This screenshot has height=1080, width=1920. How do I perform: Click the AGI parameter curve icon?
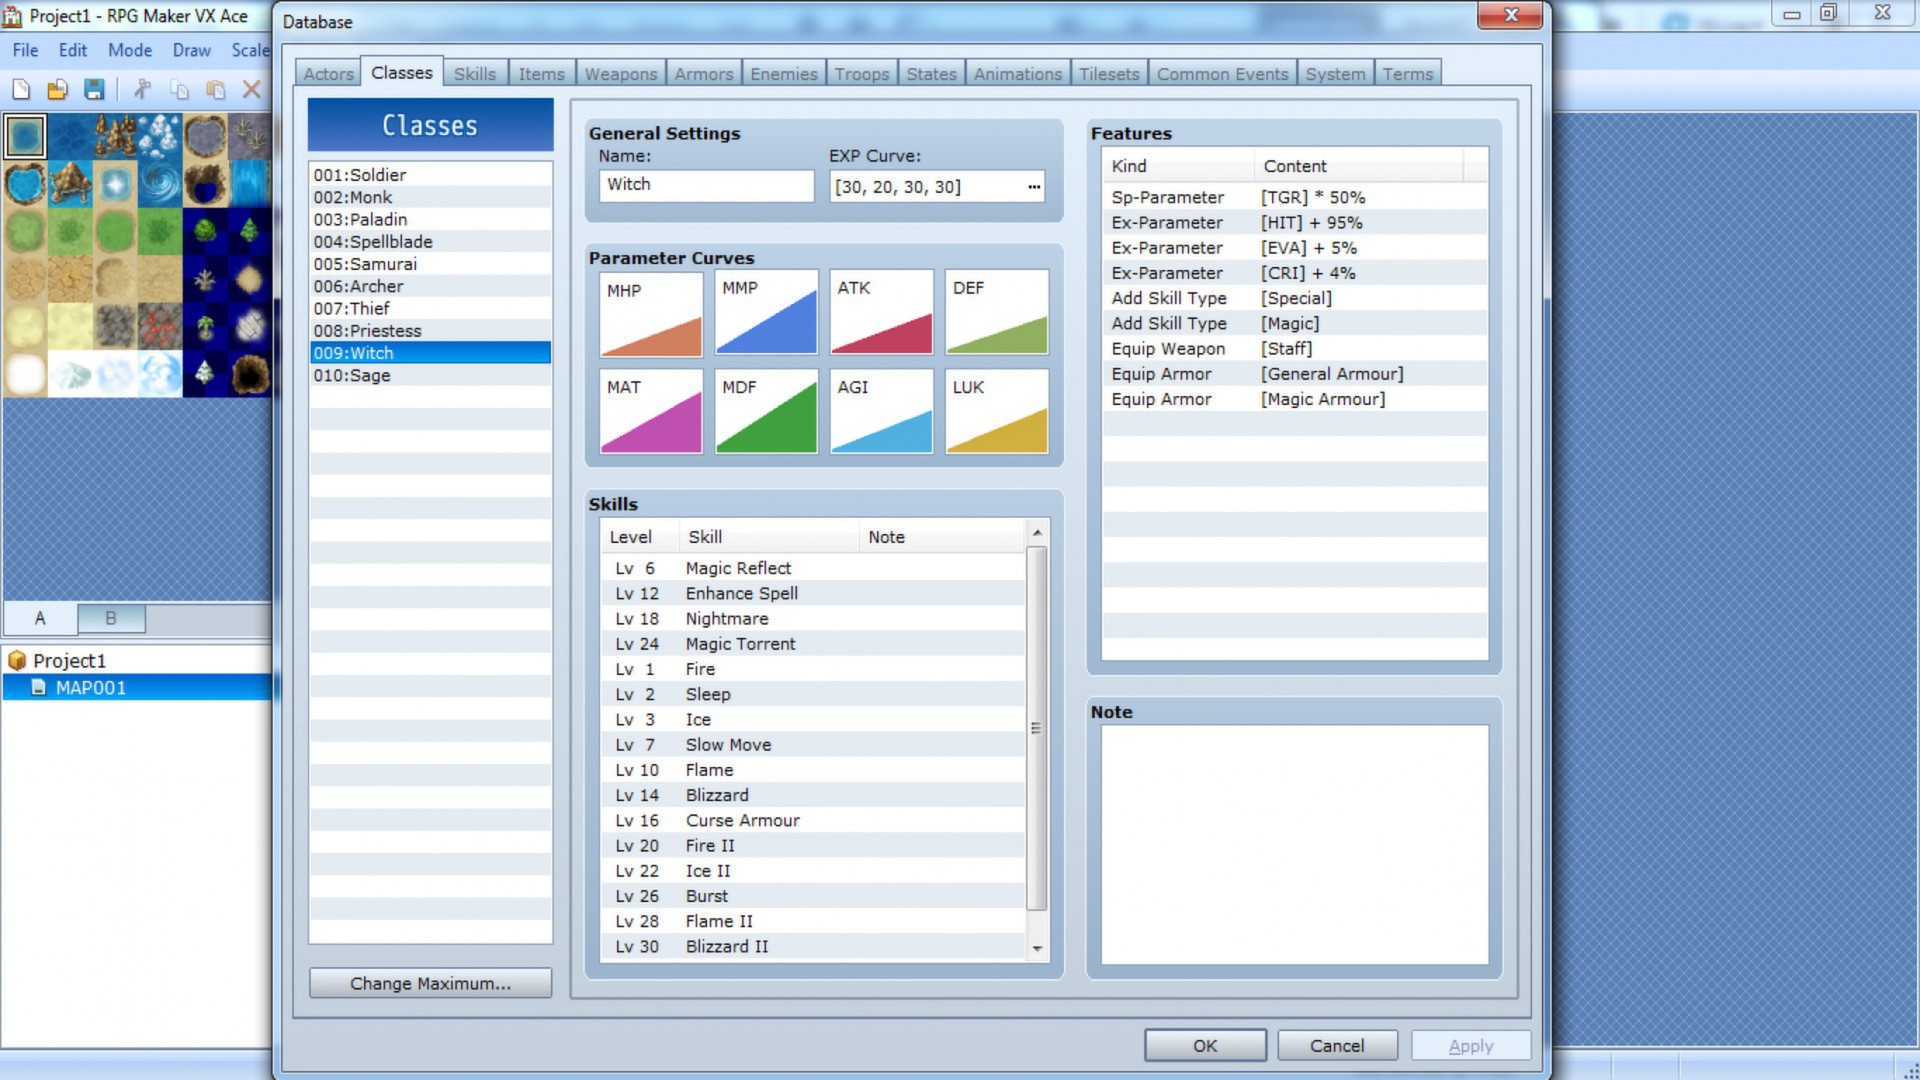tap(881, 411)
